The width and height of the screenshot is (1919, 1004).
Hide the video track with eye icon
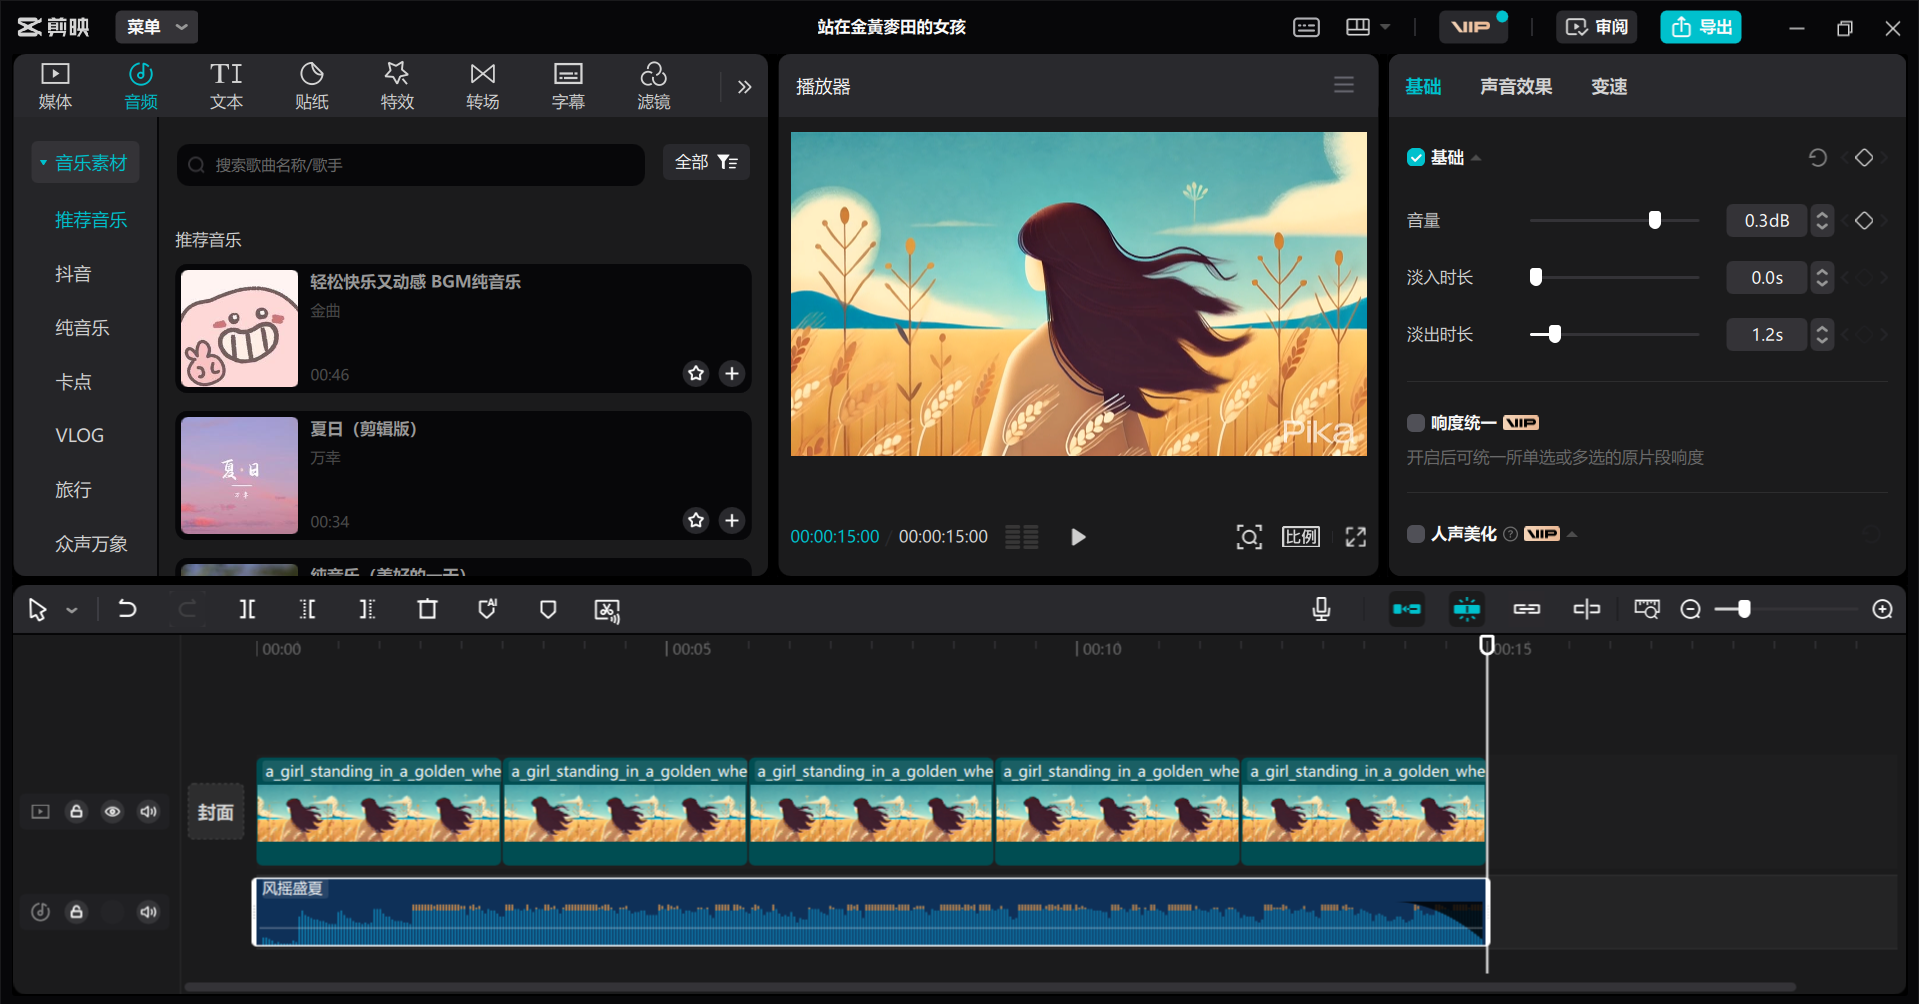[112, 811]
